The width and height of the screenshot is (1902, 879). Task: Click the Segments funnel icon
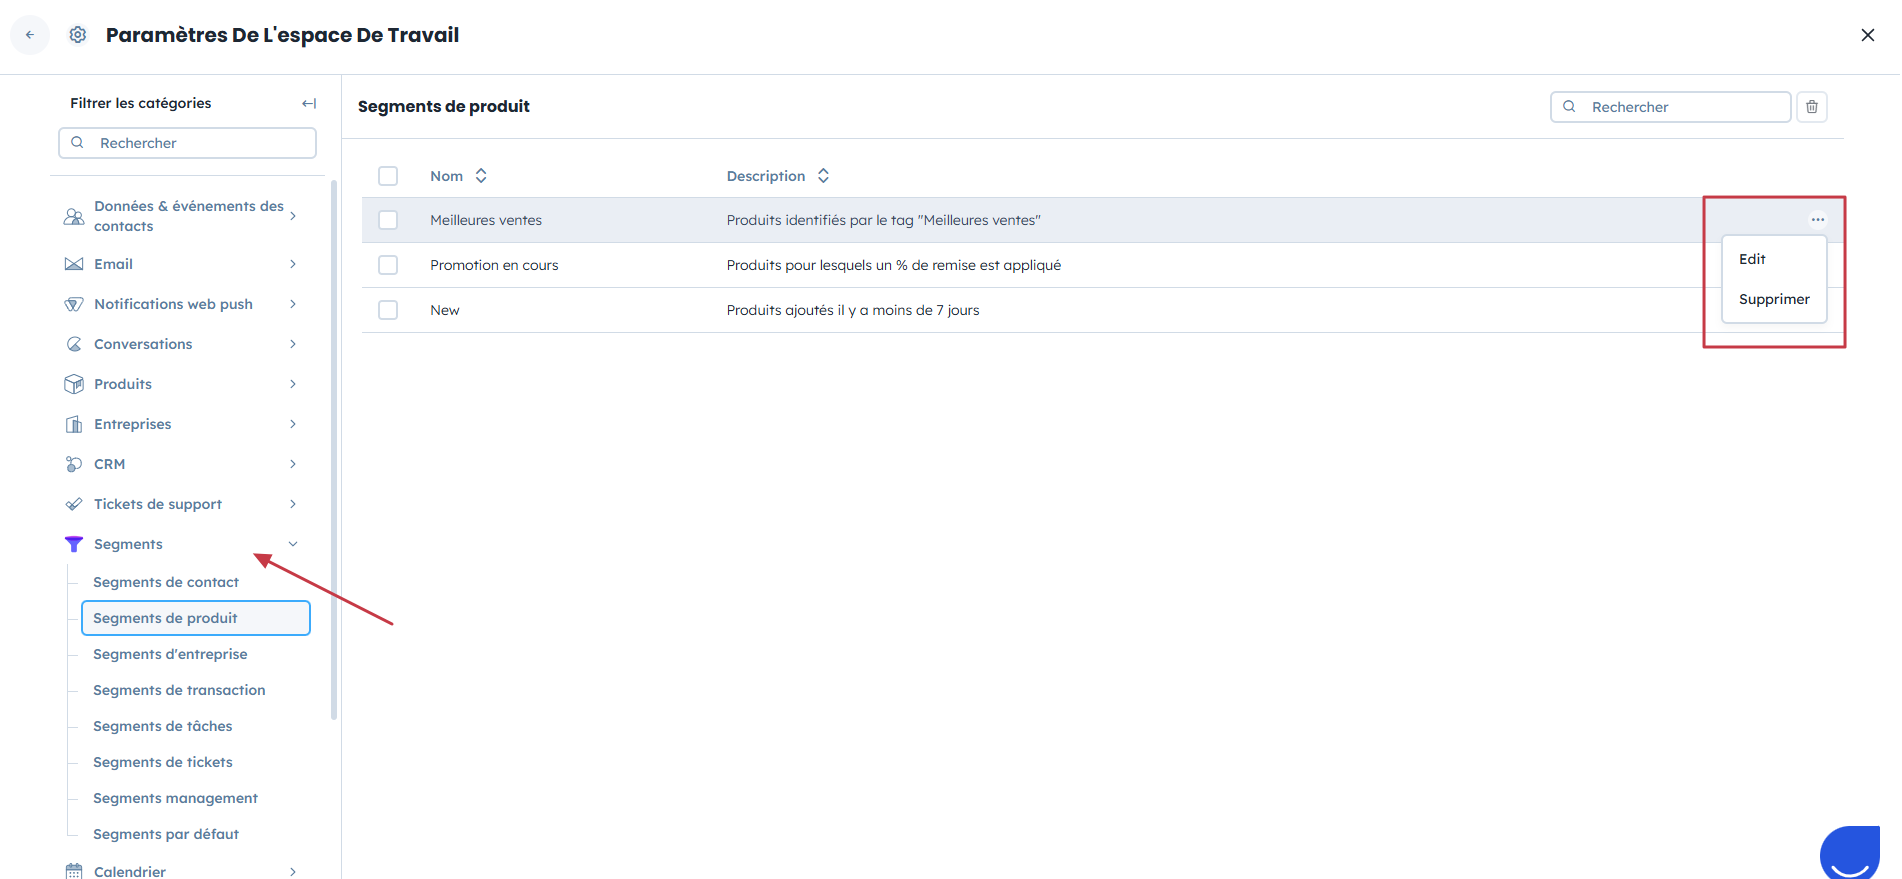coord(74,544)
